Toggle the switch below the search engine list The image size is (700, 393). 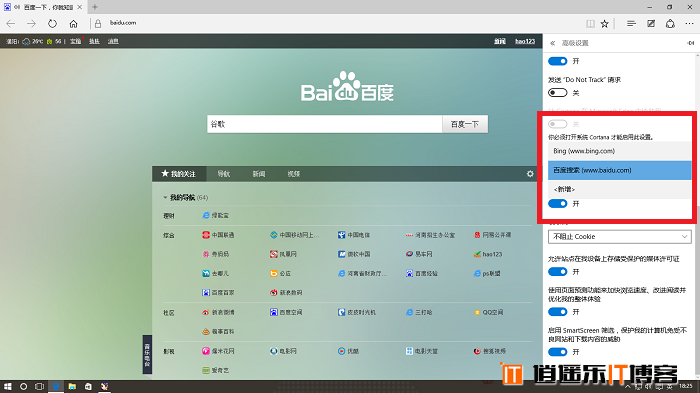click(557, 204)
